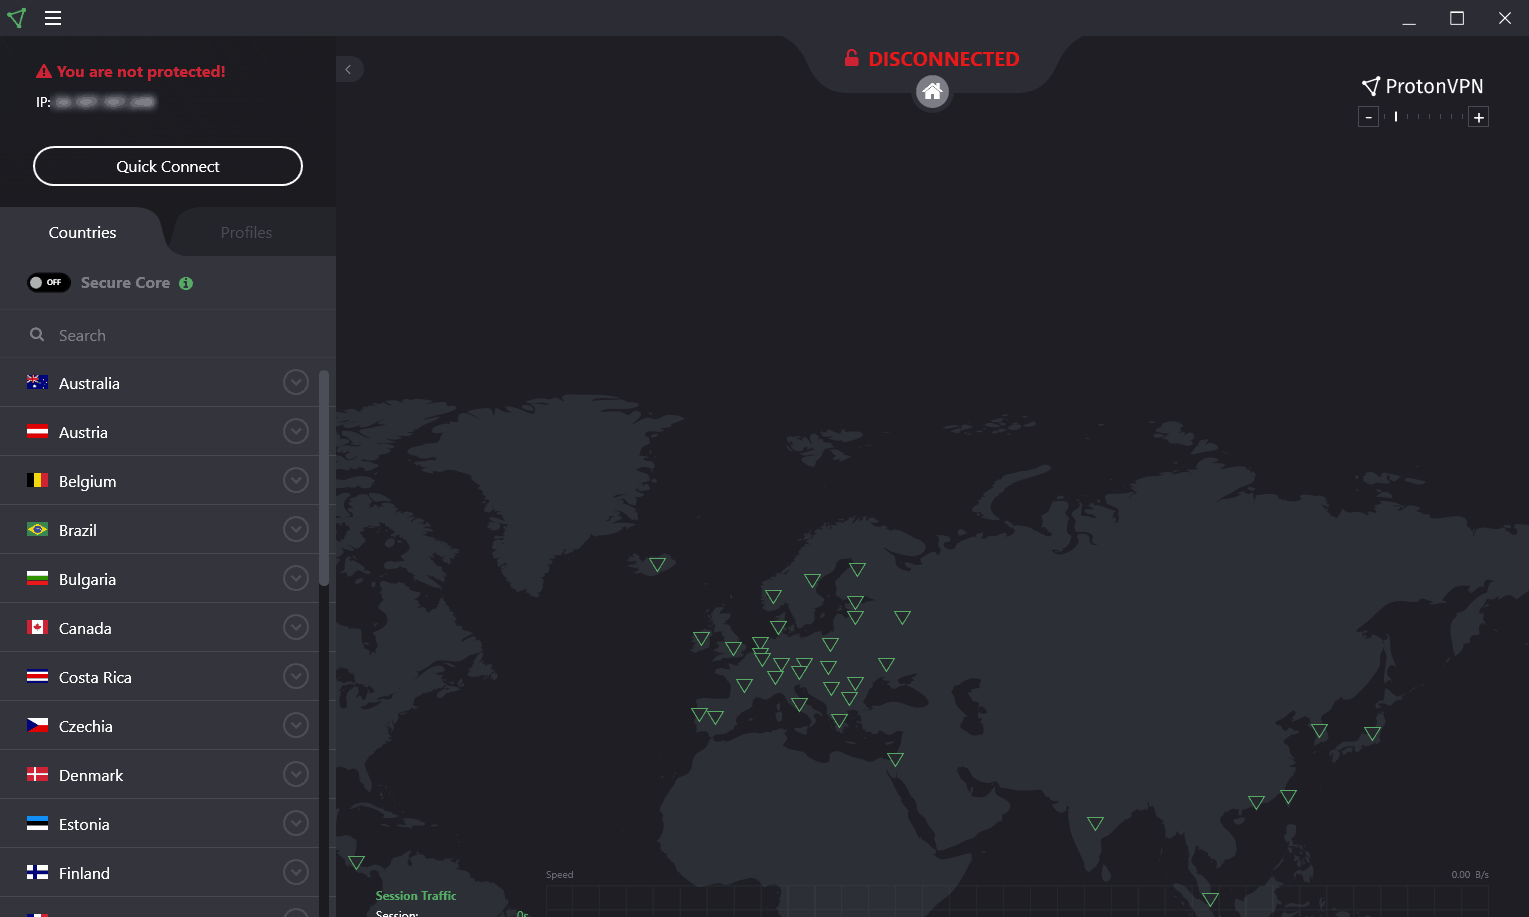
Task: Expand the Canada server list
Action: pyautogui.click(x=296, y=627)
